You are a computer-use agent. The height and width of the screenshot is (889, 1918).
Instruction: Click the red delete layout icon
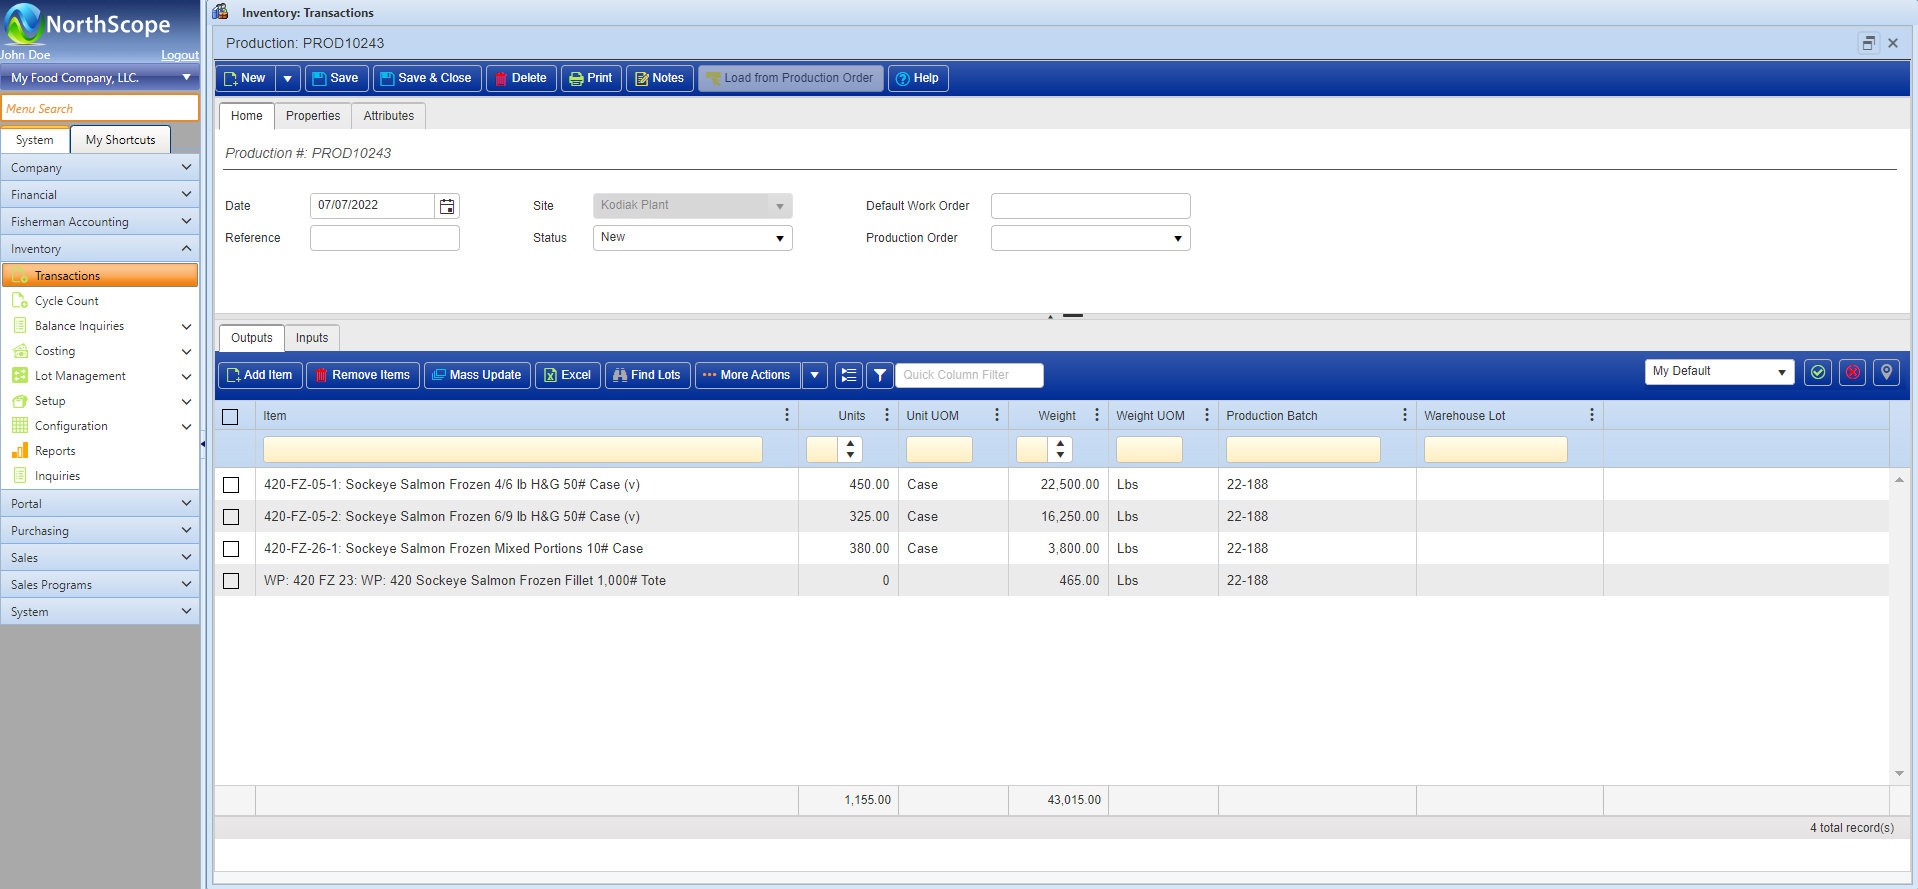click(1852, 372)
